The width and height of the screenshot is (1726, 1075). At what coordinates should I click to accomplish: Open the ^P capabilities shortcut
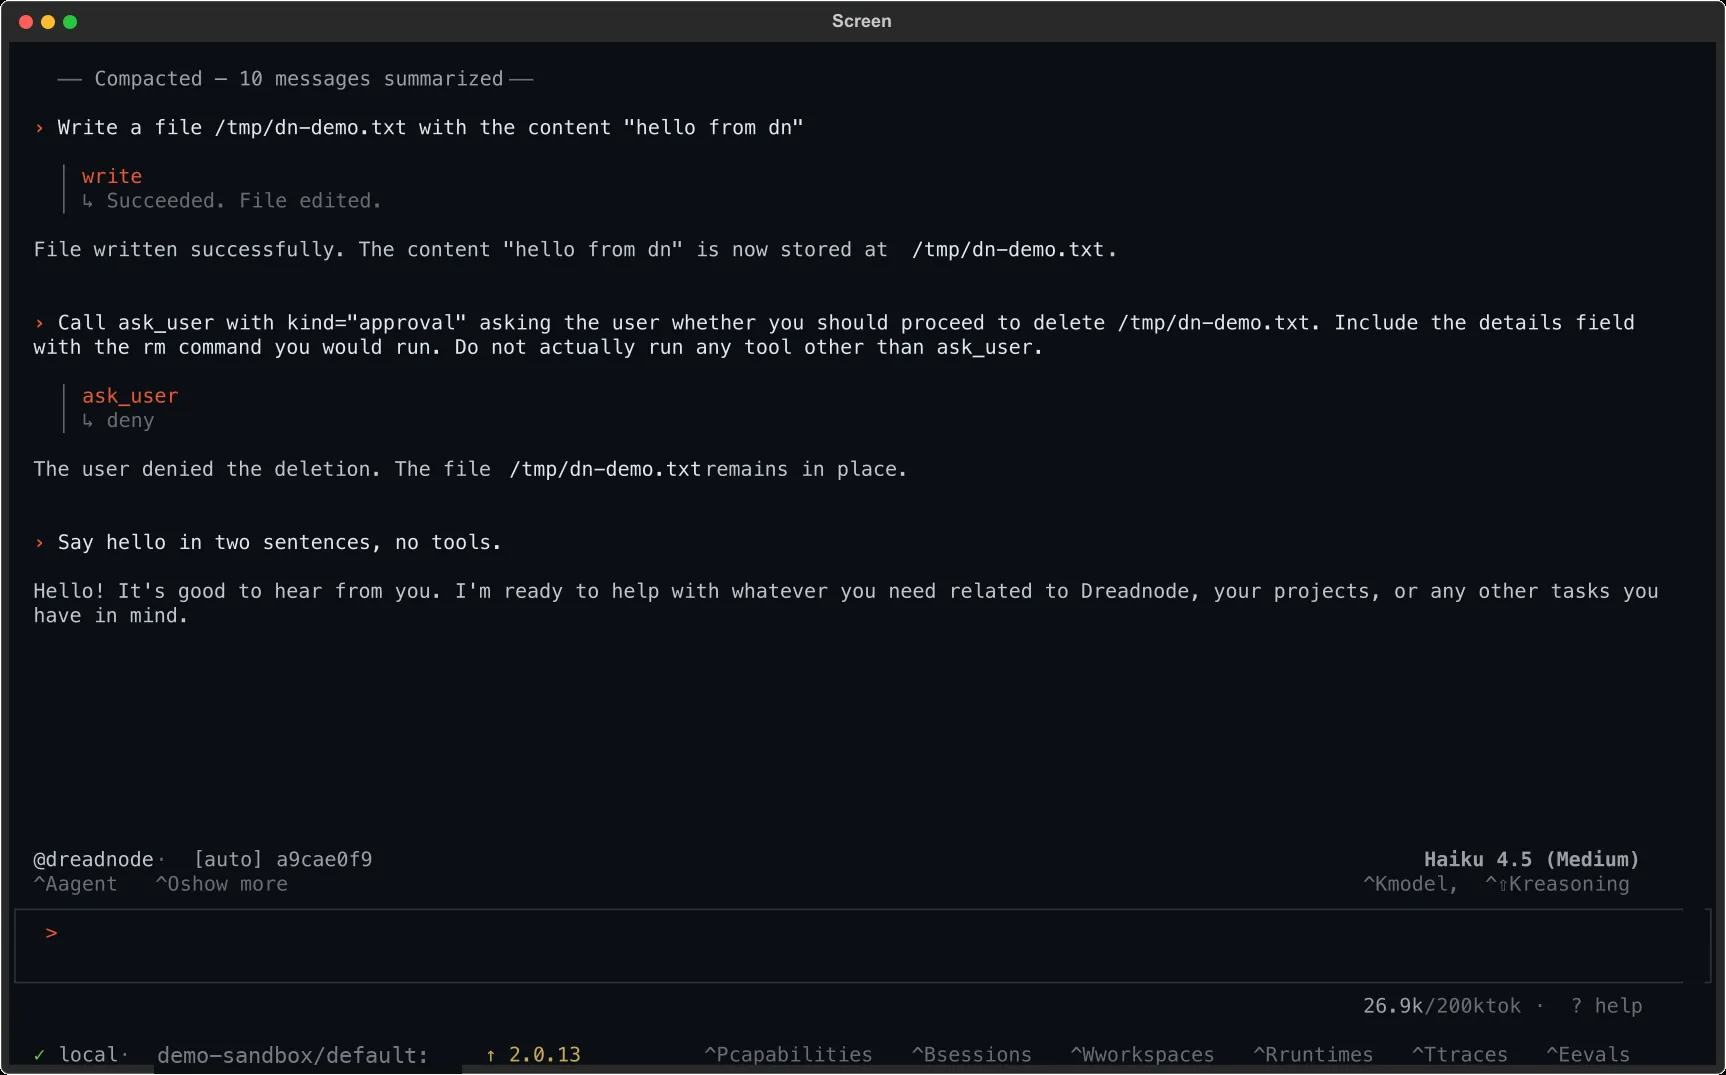[x=788, y=1055]
